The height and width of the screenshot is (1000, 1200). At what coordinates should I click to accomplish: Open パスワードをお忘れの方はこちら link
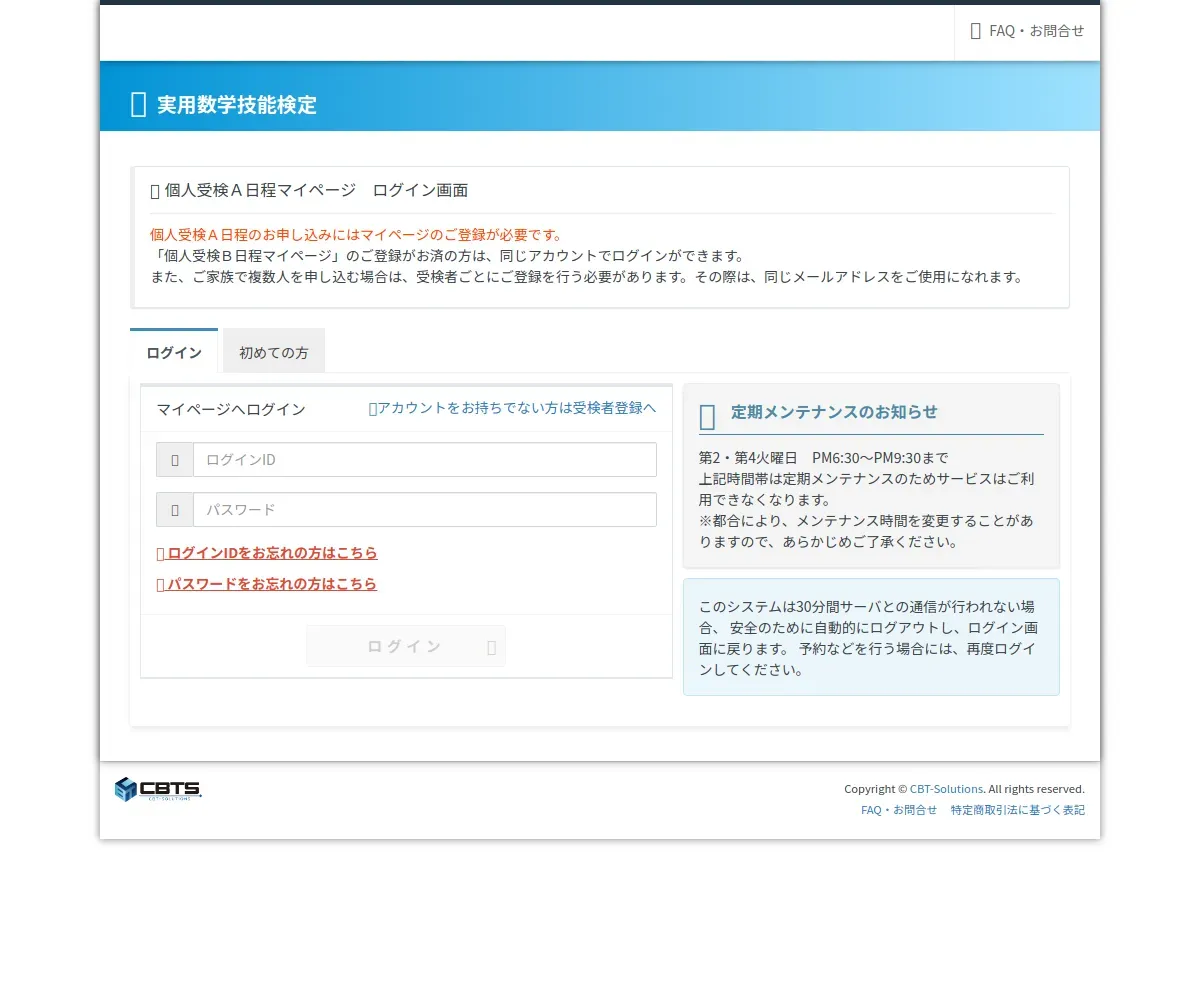tap(267, 584)
